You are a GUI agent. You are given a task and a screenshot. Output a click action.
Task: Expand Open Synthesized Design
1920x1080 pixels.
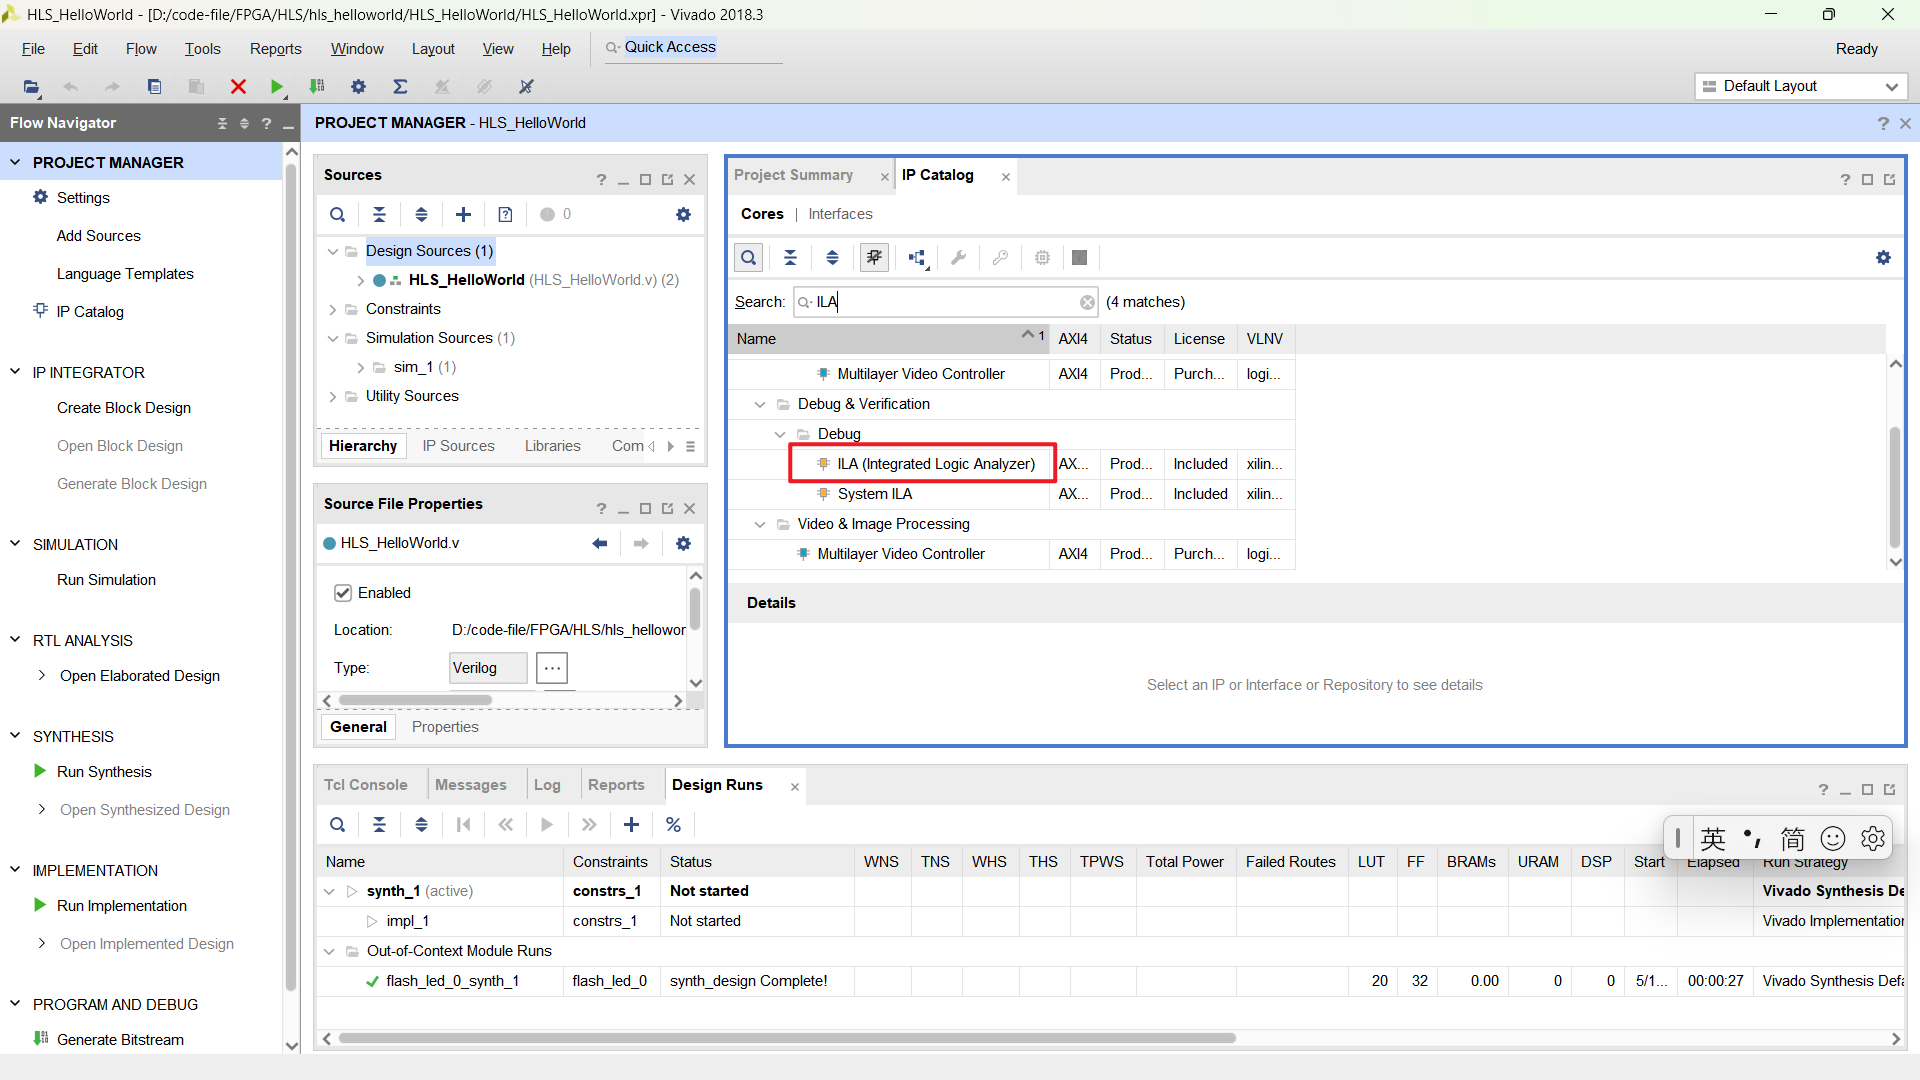(x=41, y=809)
